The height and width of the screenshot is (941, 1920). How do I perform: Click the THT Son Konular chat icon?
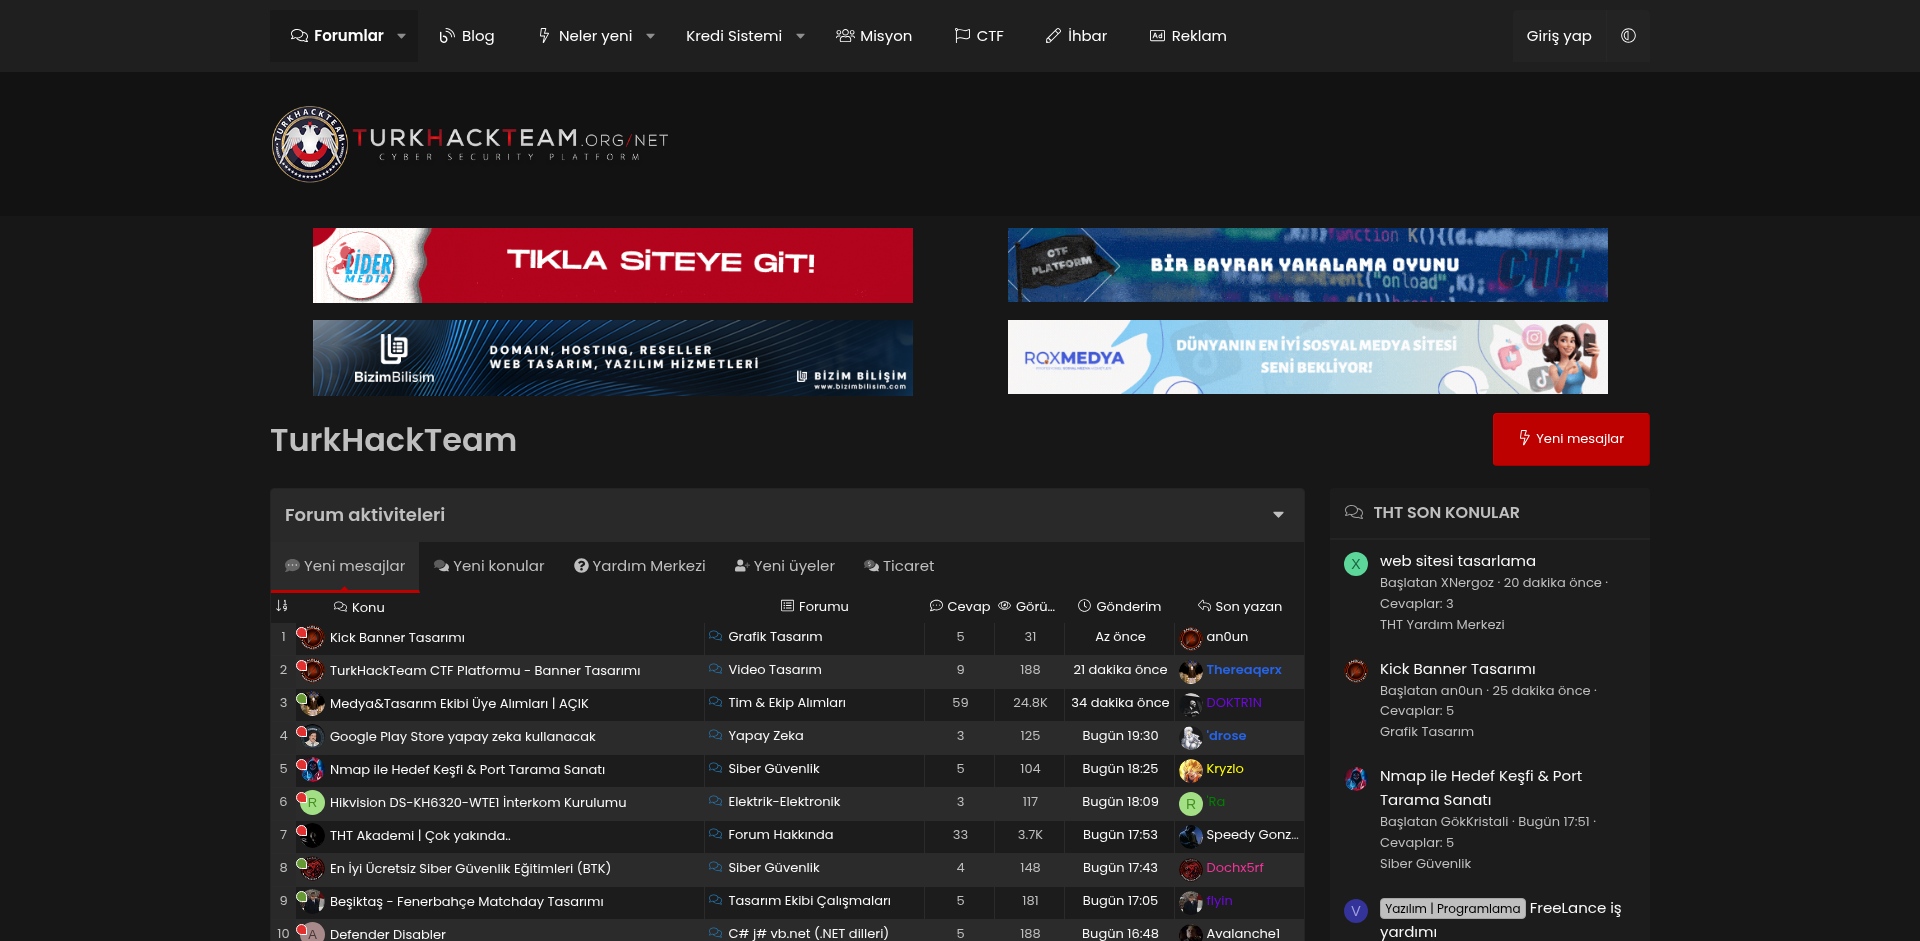pyautogui.click(x=1354, y=513)
